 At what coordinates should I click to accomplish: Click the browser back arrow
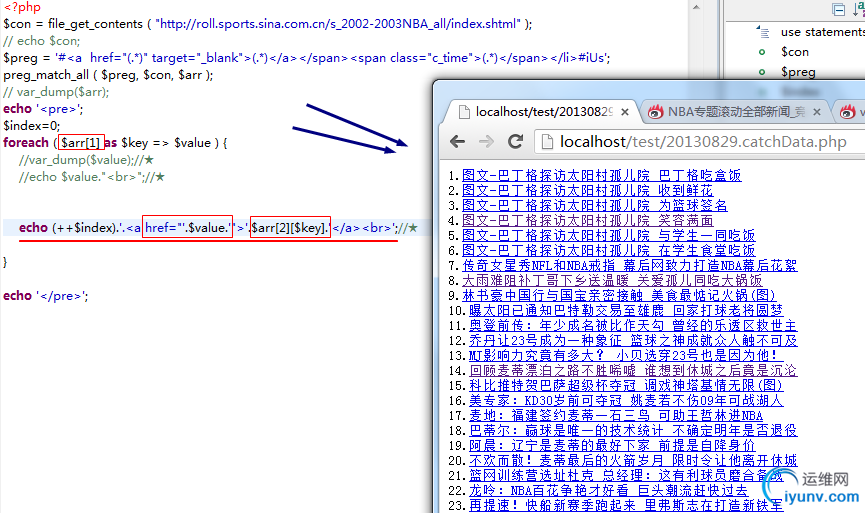pyautogui.click(x=457, y=142)
